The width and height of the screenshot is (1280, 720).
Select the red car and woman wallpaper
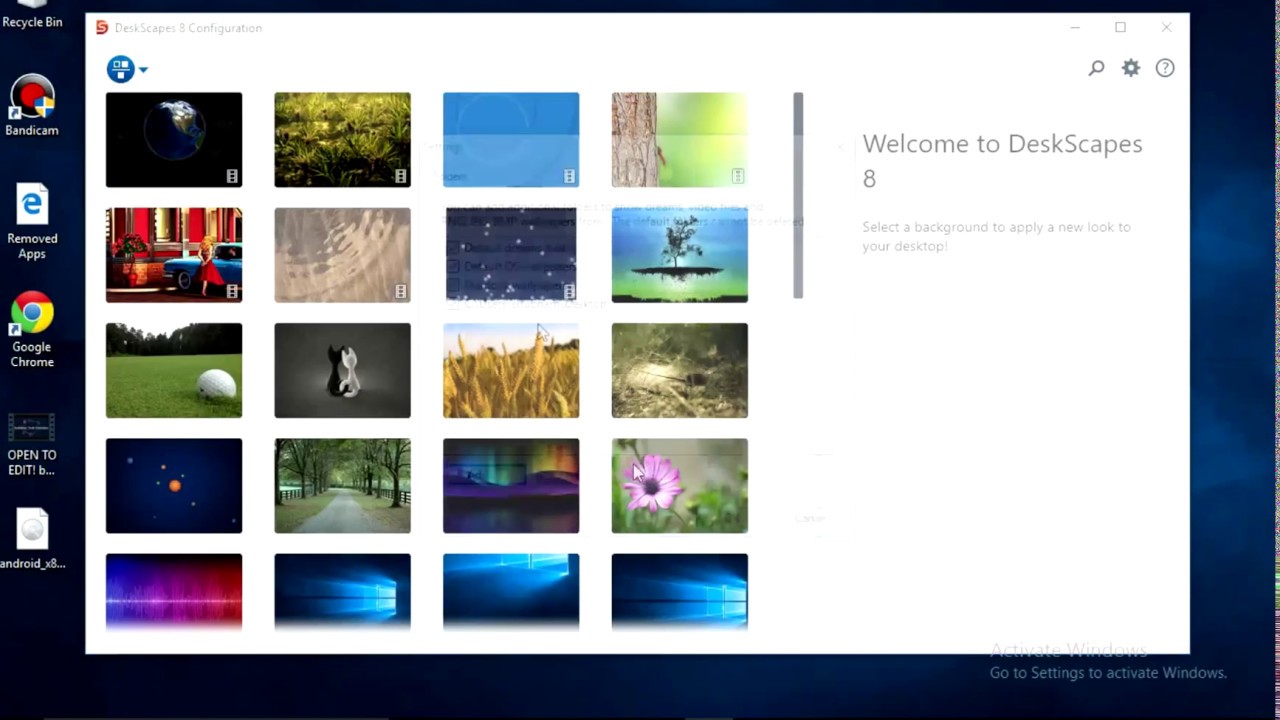pos(174,255)
